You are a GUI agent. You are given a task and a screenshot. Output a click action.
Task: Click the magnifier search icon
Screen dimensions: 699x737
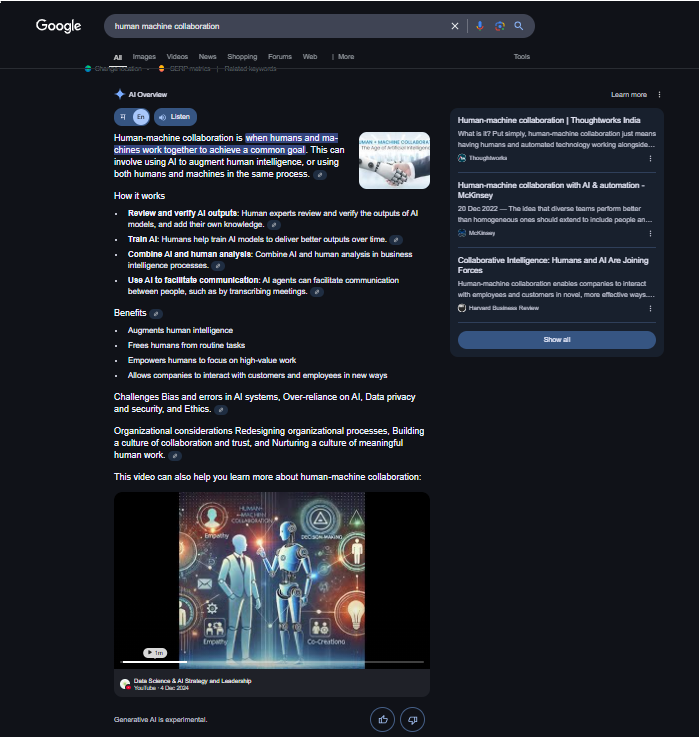518,26
